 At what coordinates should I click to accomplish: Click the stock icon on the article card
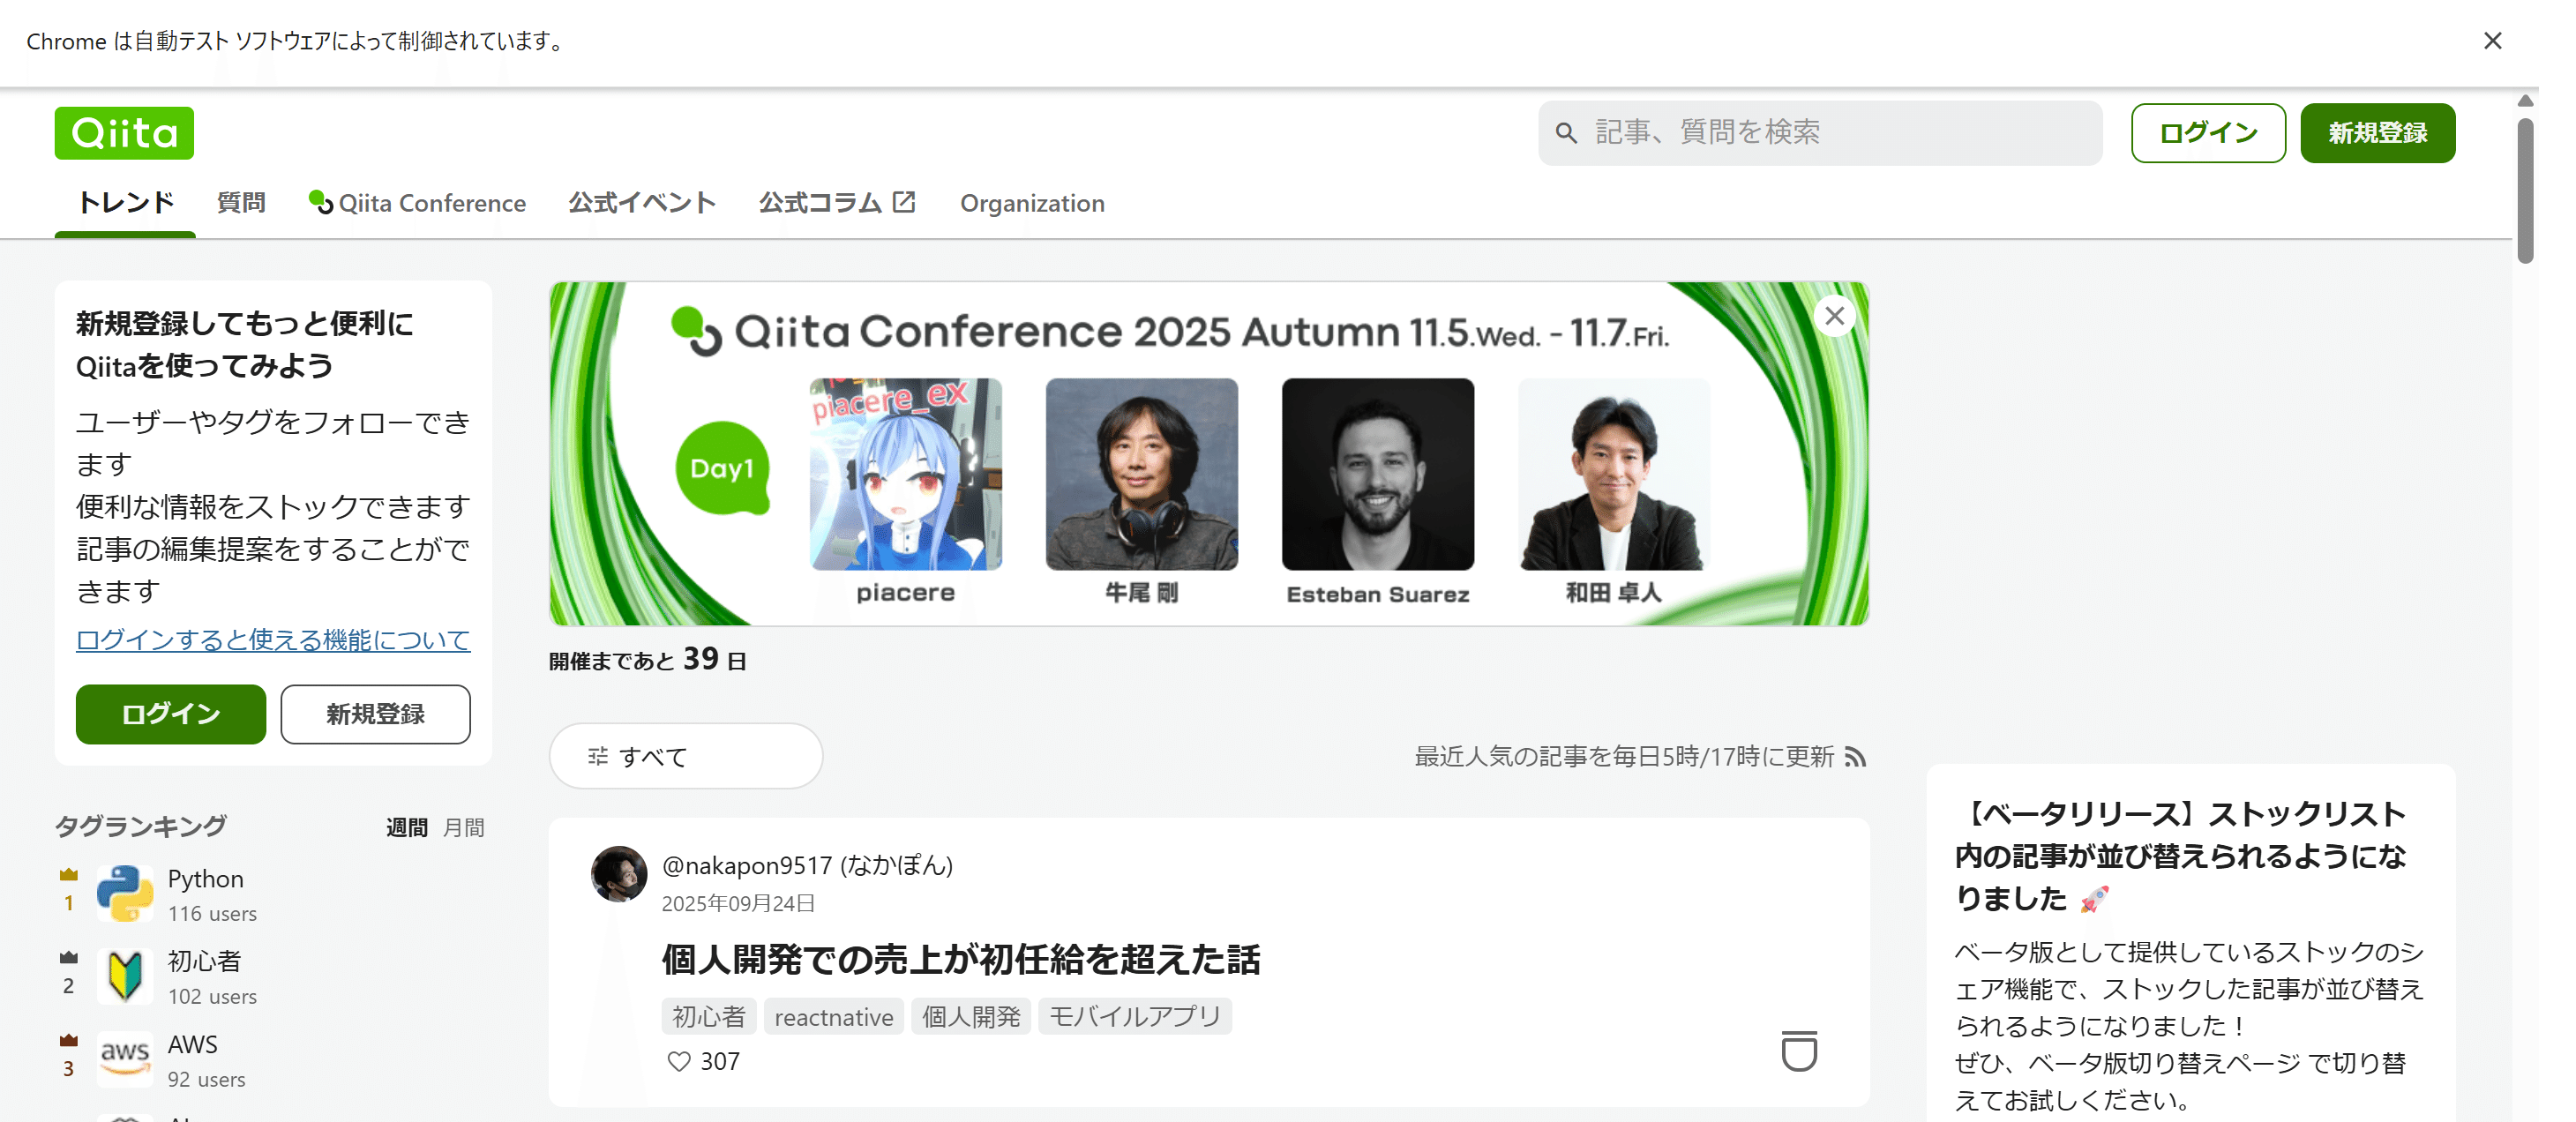[1798, 1051]
